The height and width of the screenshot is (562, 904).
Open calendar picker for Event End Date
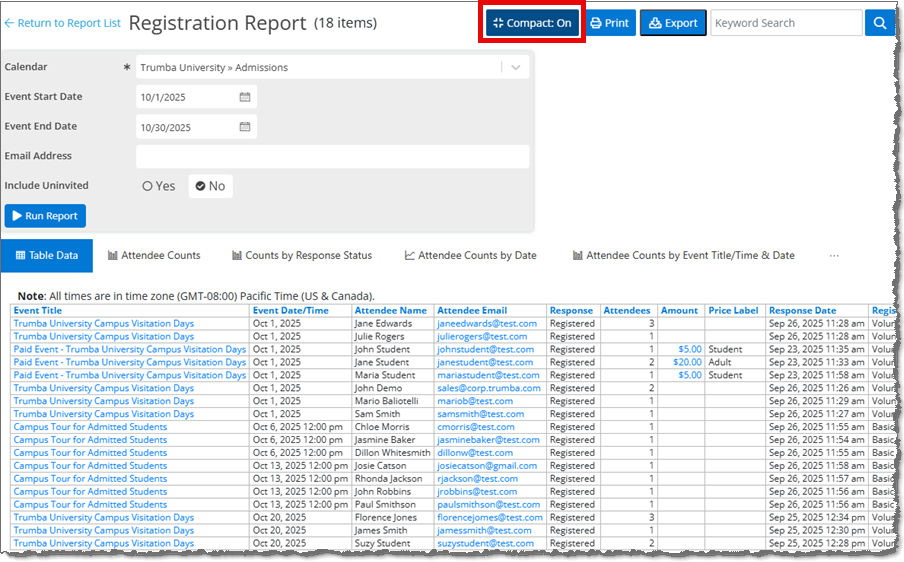point(245,127)
